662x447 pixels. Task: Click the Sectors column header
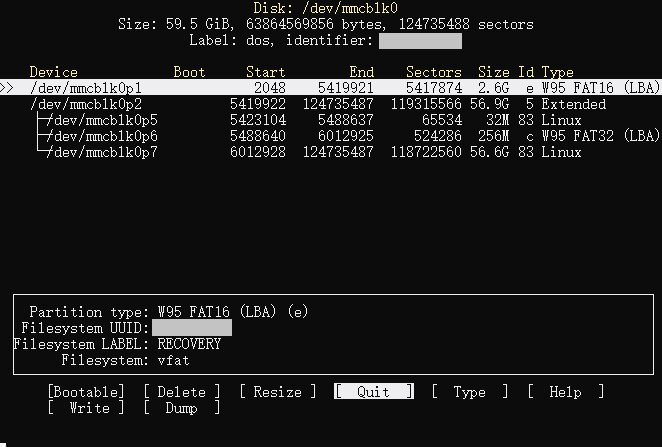[434, 72]
